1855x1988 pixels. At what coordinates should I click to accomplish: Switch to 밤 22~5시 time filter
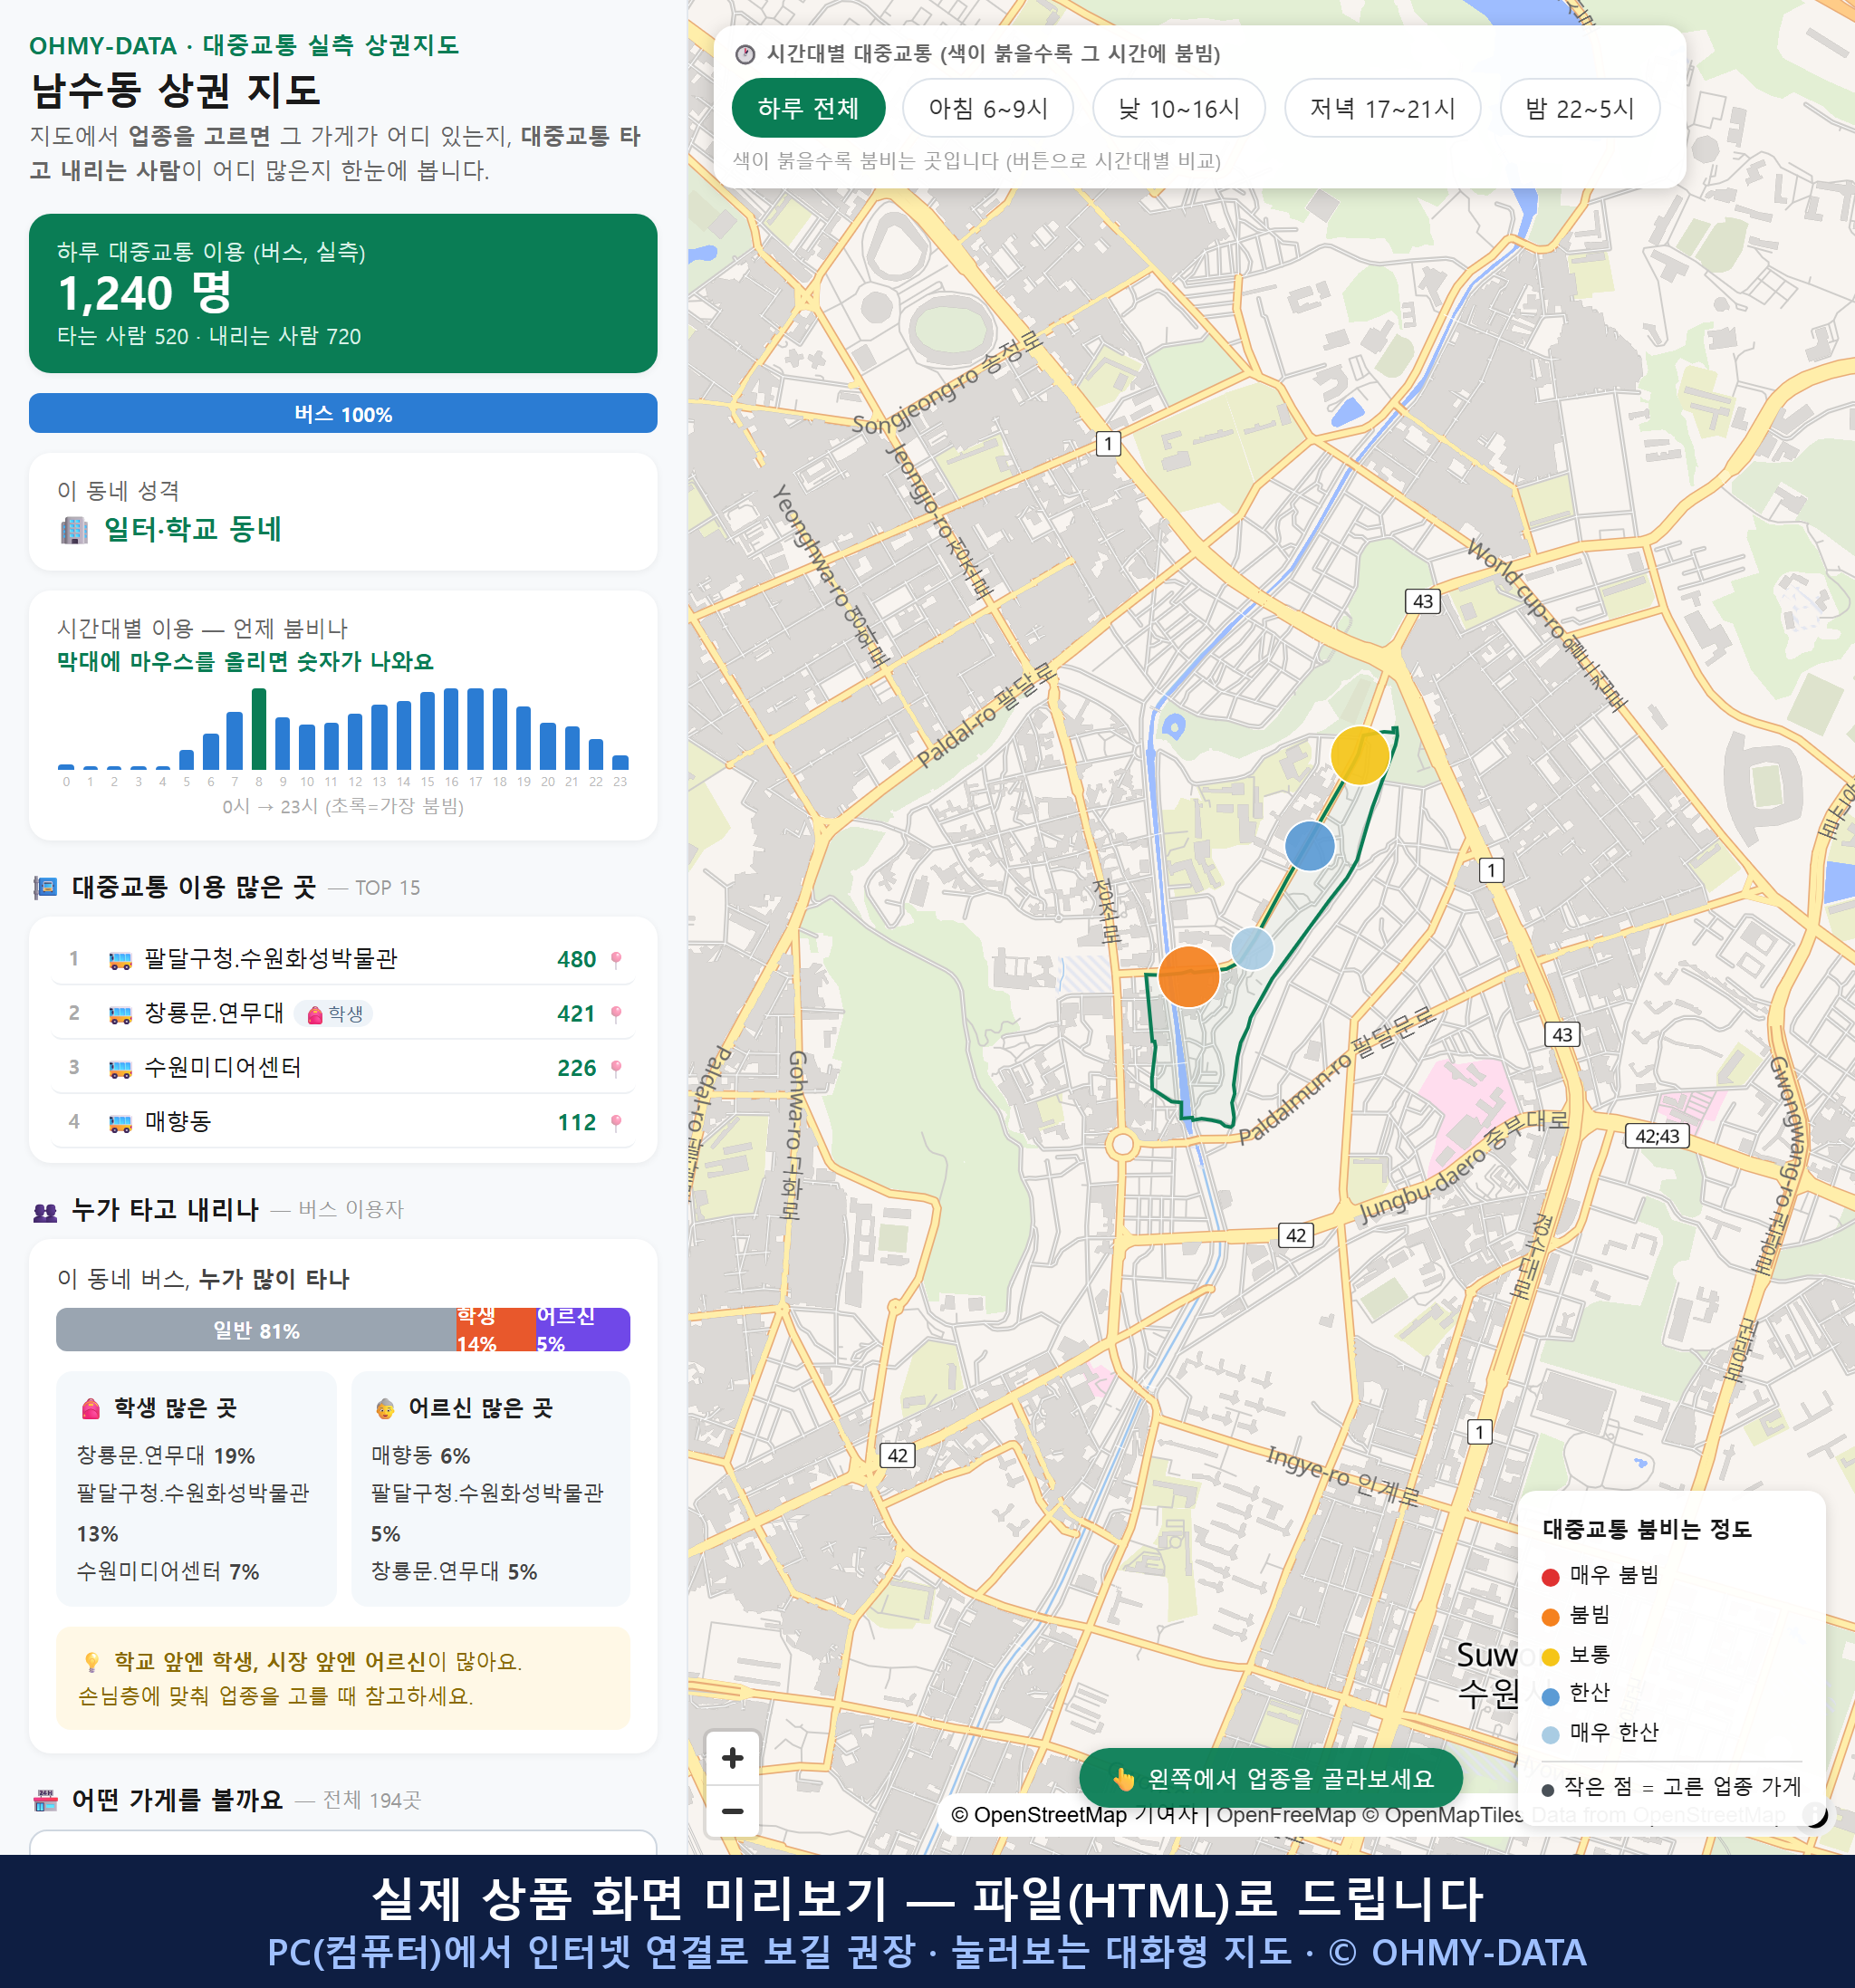[1579, 108]
